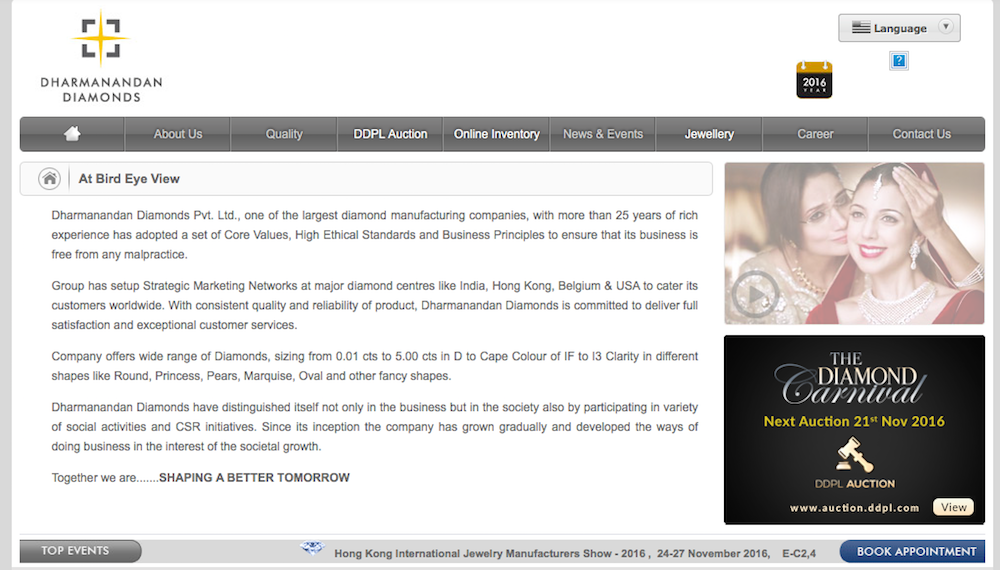Click the Book Appointment button
This screenshot has height=570, width=1000.
(x=913, y=552)
